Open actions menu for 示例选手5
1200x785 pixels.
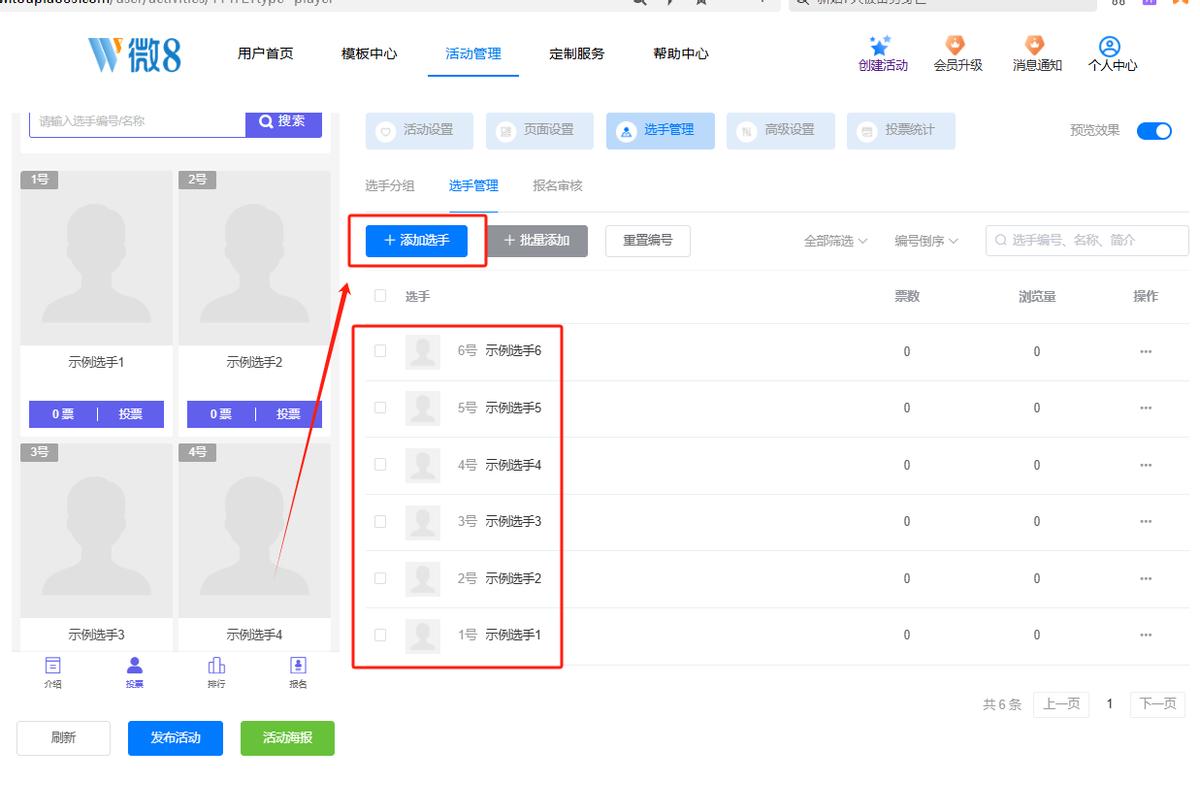1145,408
